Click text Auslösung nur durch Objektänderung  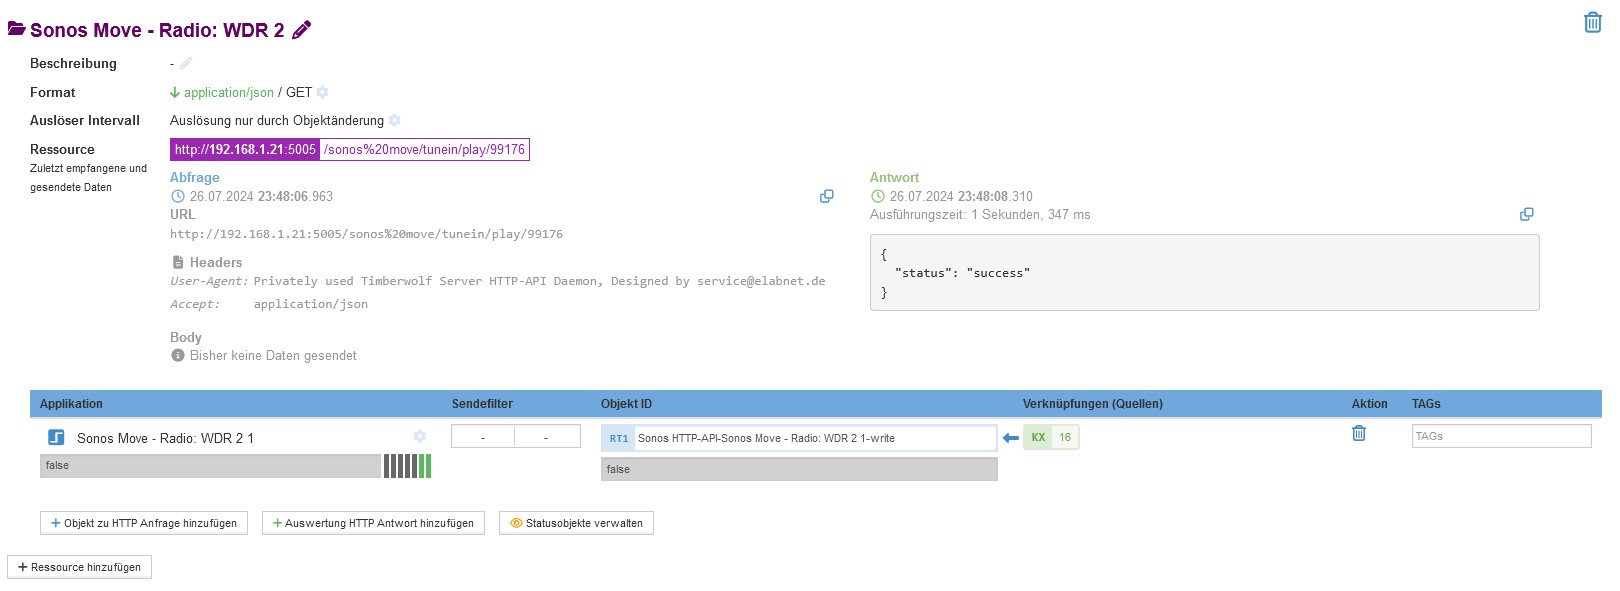click(x=277, y=120)
